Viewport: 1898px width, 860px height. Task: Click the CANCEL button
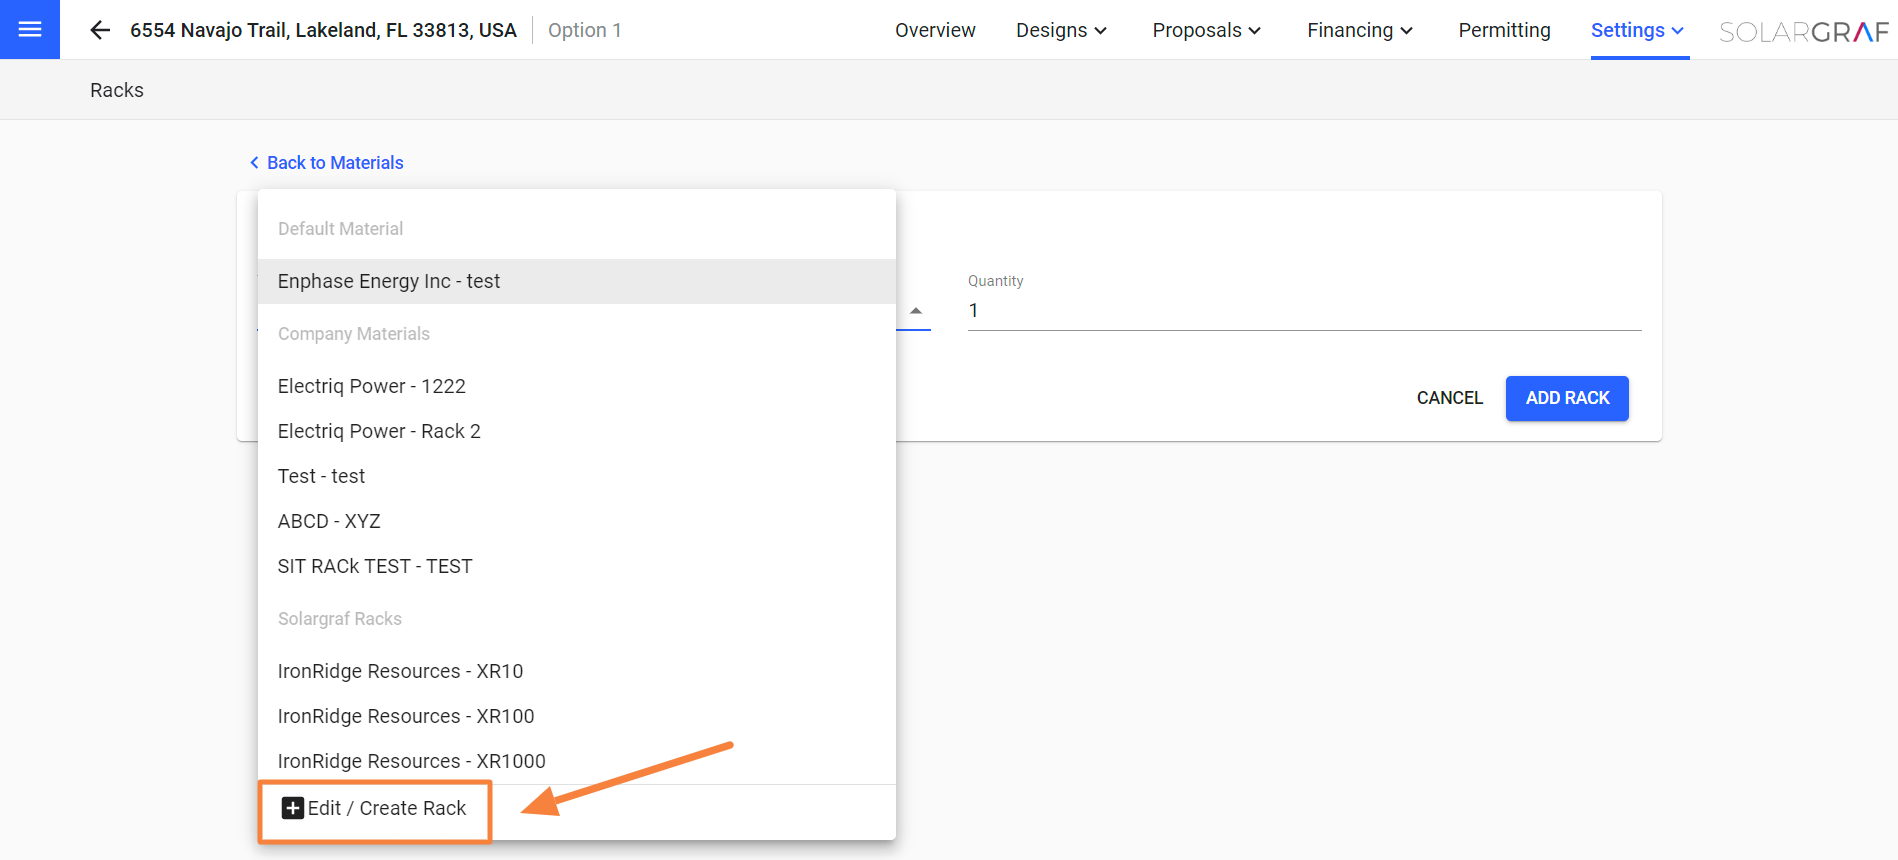[1449, 398]
